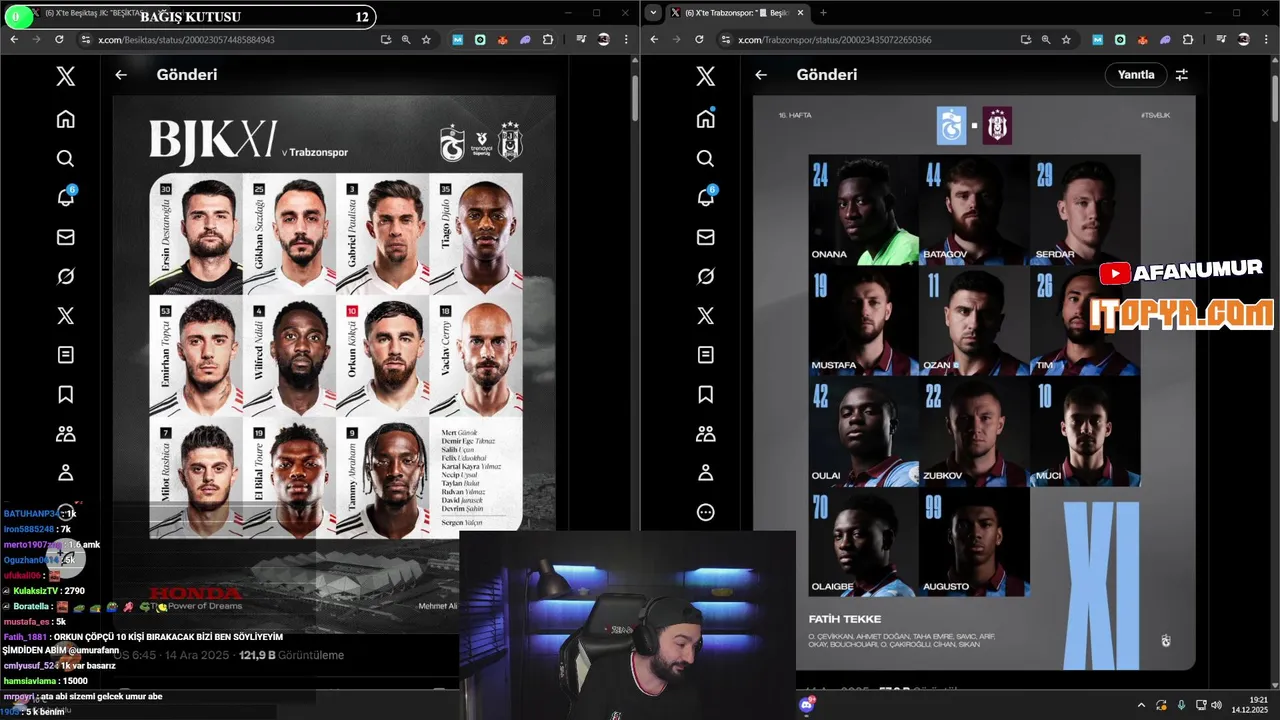
Task: Open new tab in right browser window
Action: click(823, 13)
